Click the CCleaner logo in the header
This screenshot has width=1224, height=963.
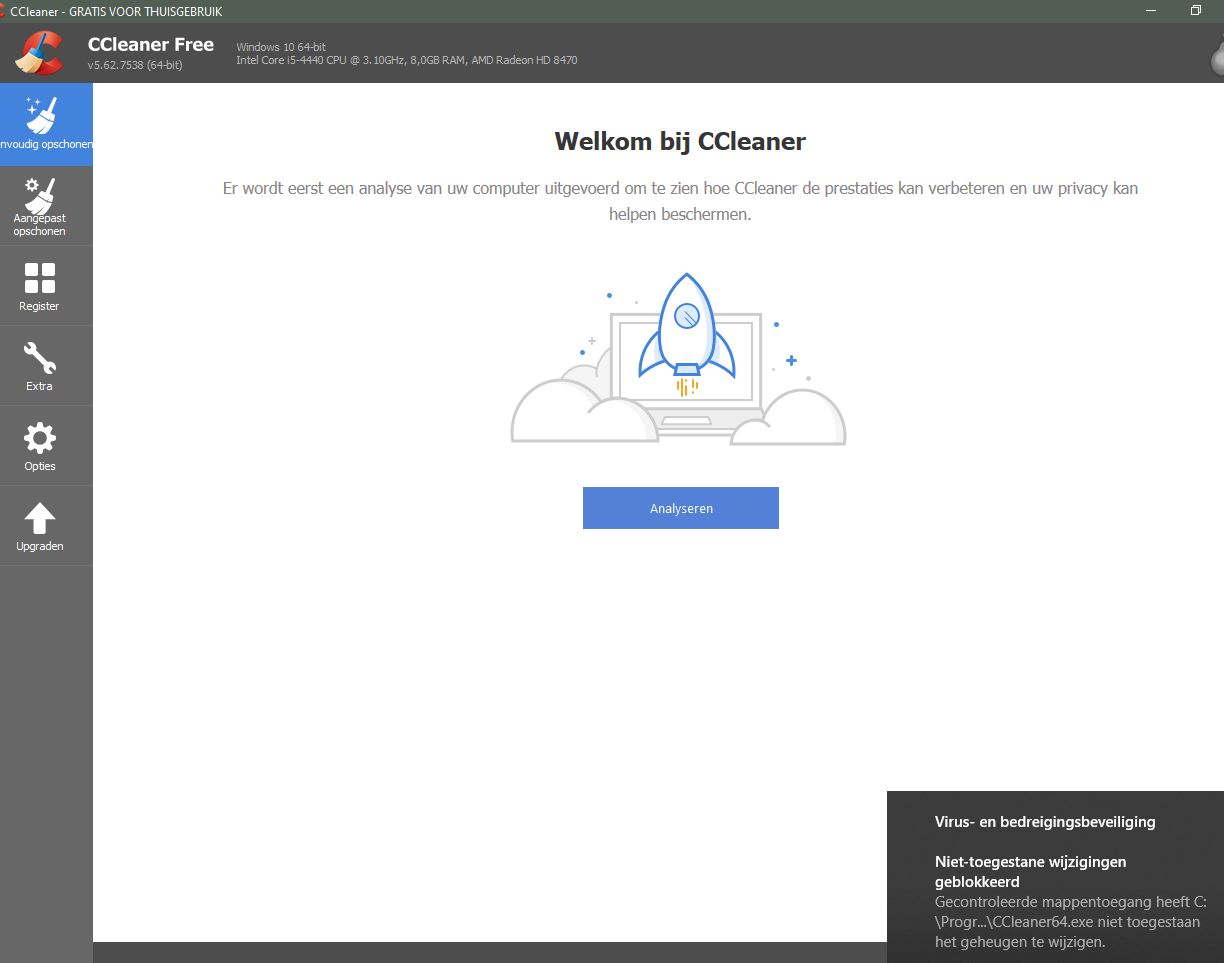[x=39, y=52]
